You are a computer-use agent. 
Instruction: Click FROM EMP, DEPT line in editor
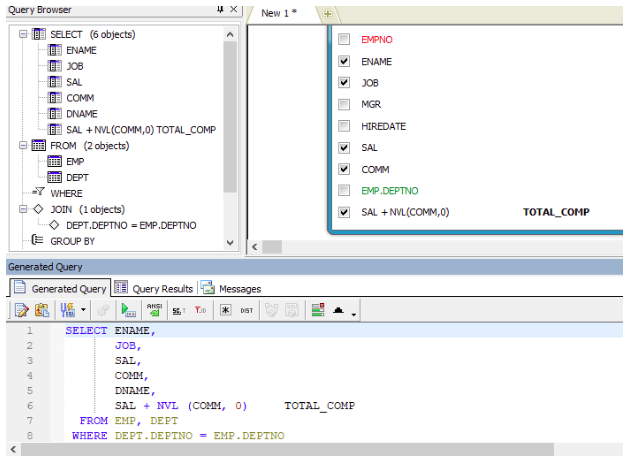128,421
